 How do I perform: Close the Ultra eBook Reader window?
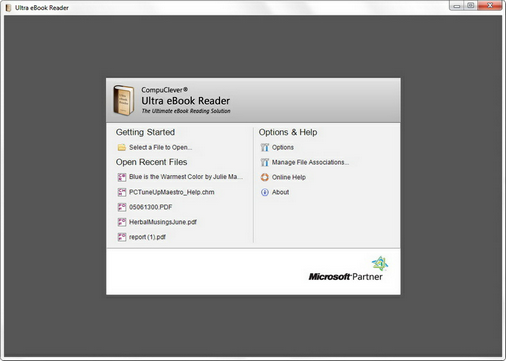pyautogui.click(x=490, y=6)
